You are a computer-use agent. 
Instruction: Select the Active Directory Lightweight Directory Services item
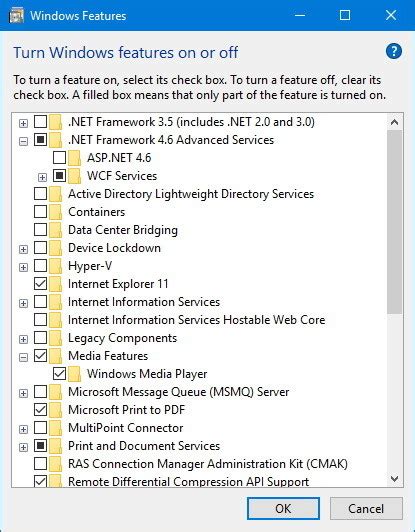tap(191, 194)
